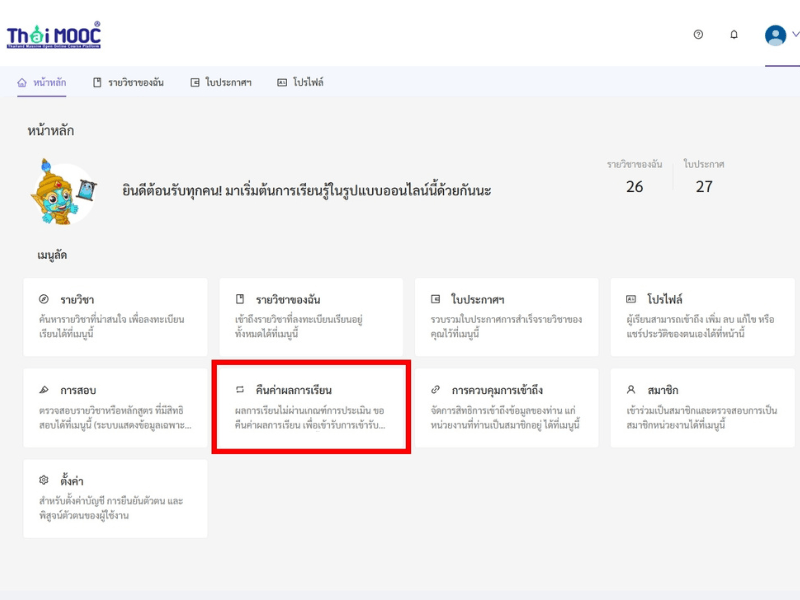Switch to the รายวิชาของฉัน tab
This screenshot has height=600, width=800.
pos(128,82)
